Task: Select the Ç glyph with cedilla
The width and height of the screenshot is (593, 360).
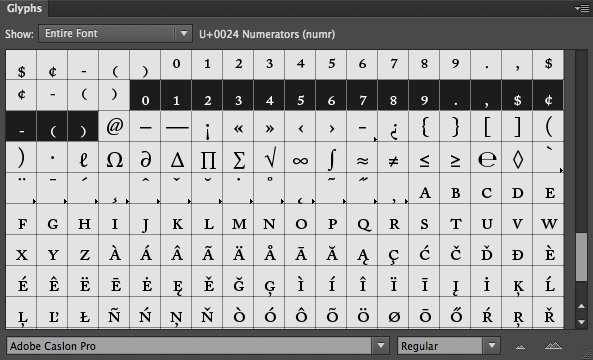Action: coord(393,250)
